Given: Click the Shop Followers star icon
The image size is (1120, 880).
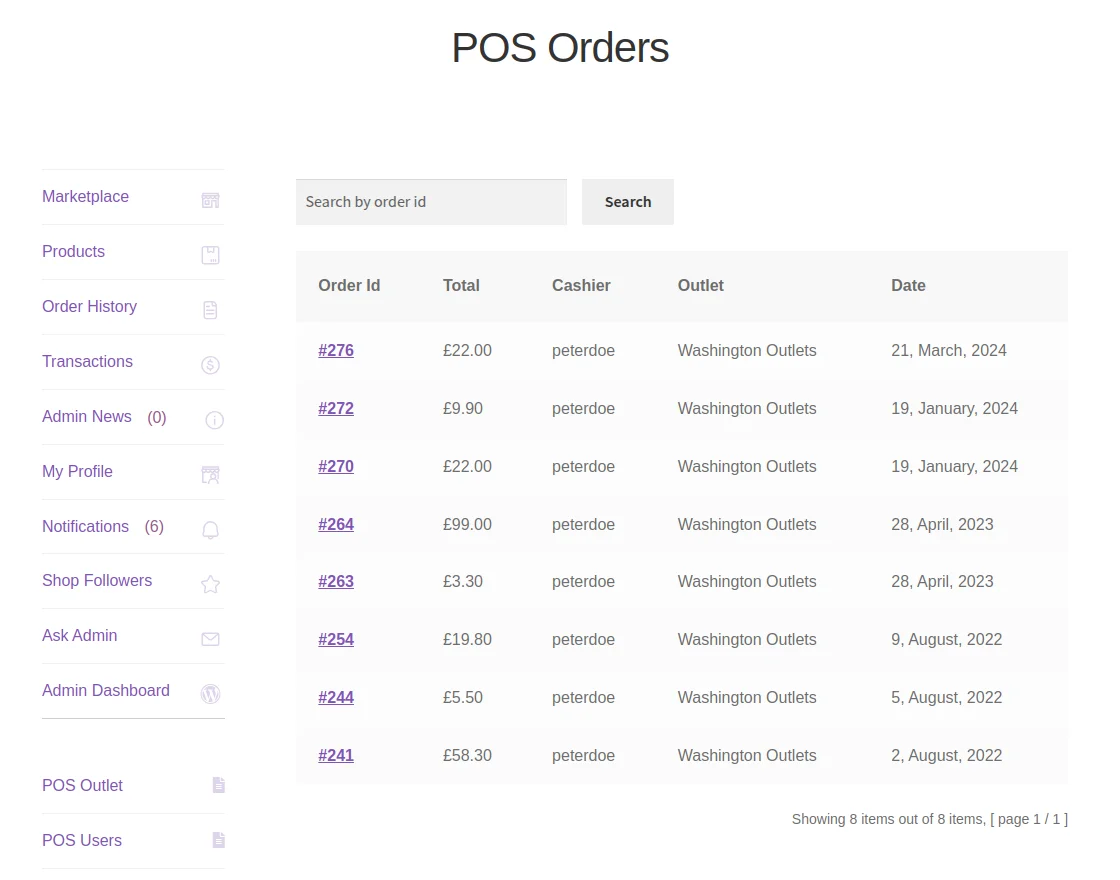Looking at the screenshot, I should pos(210,584).
